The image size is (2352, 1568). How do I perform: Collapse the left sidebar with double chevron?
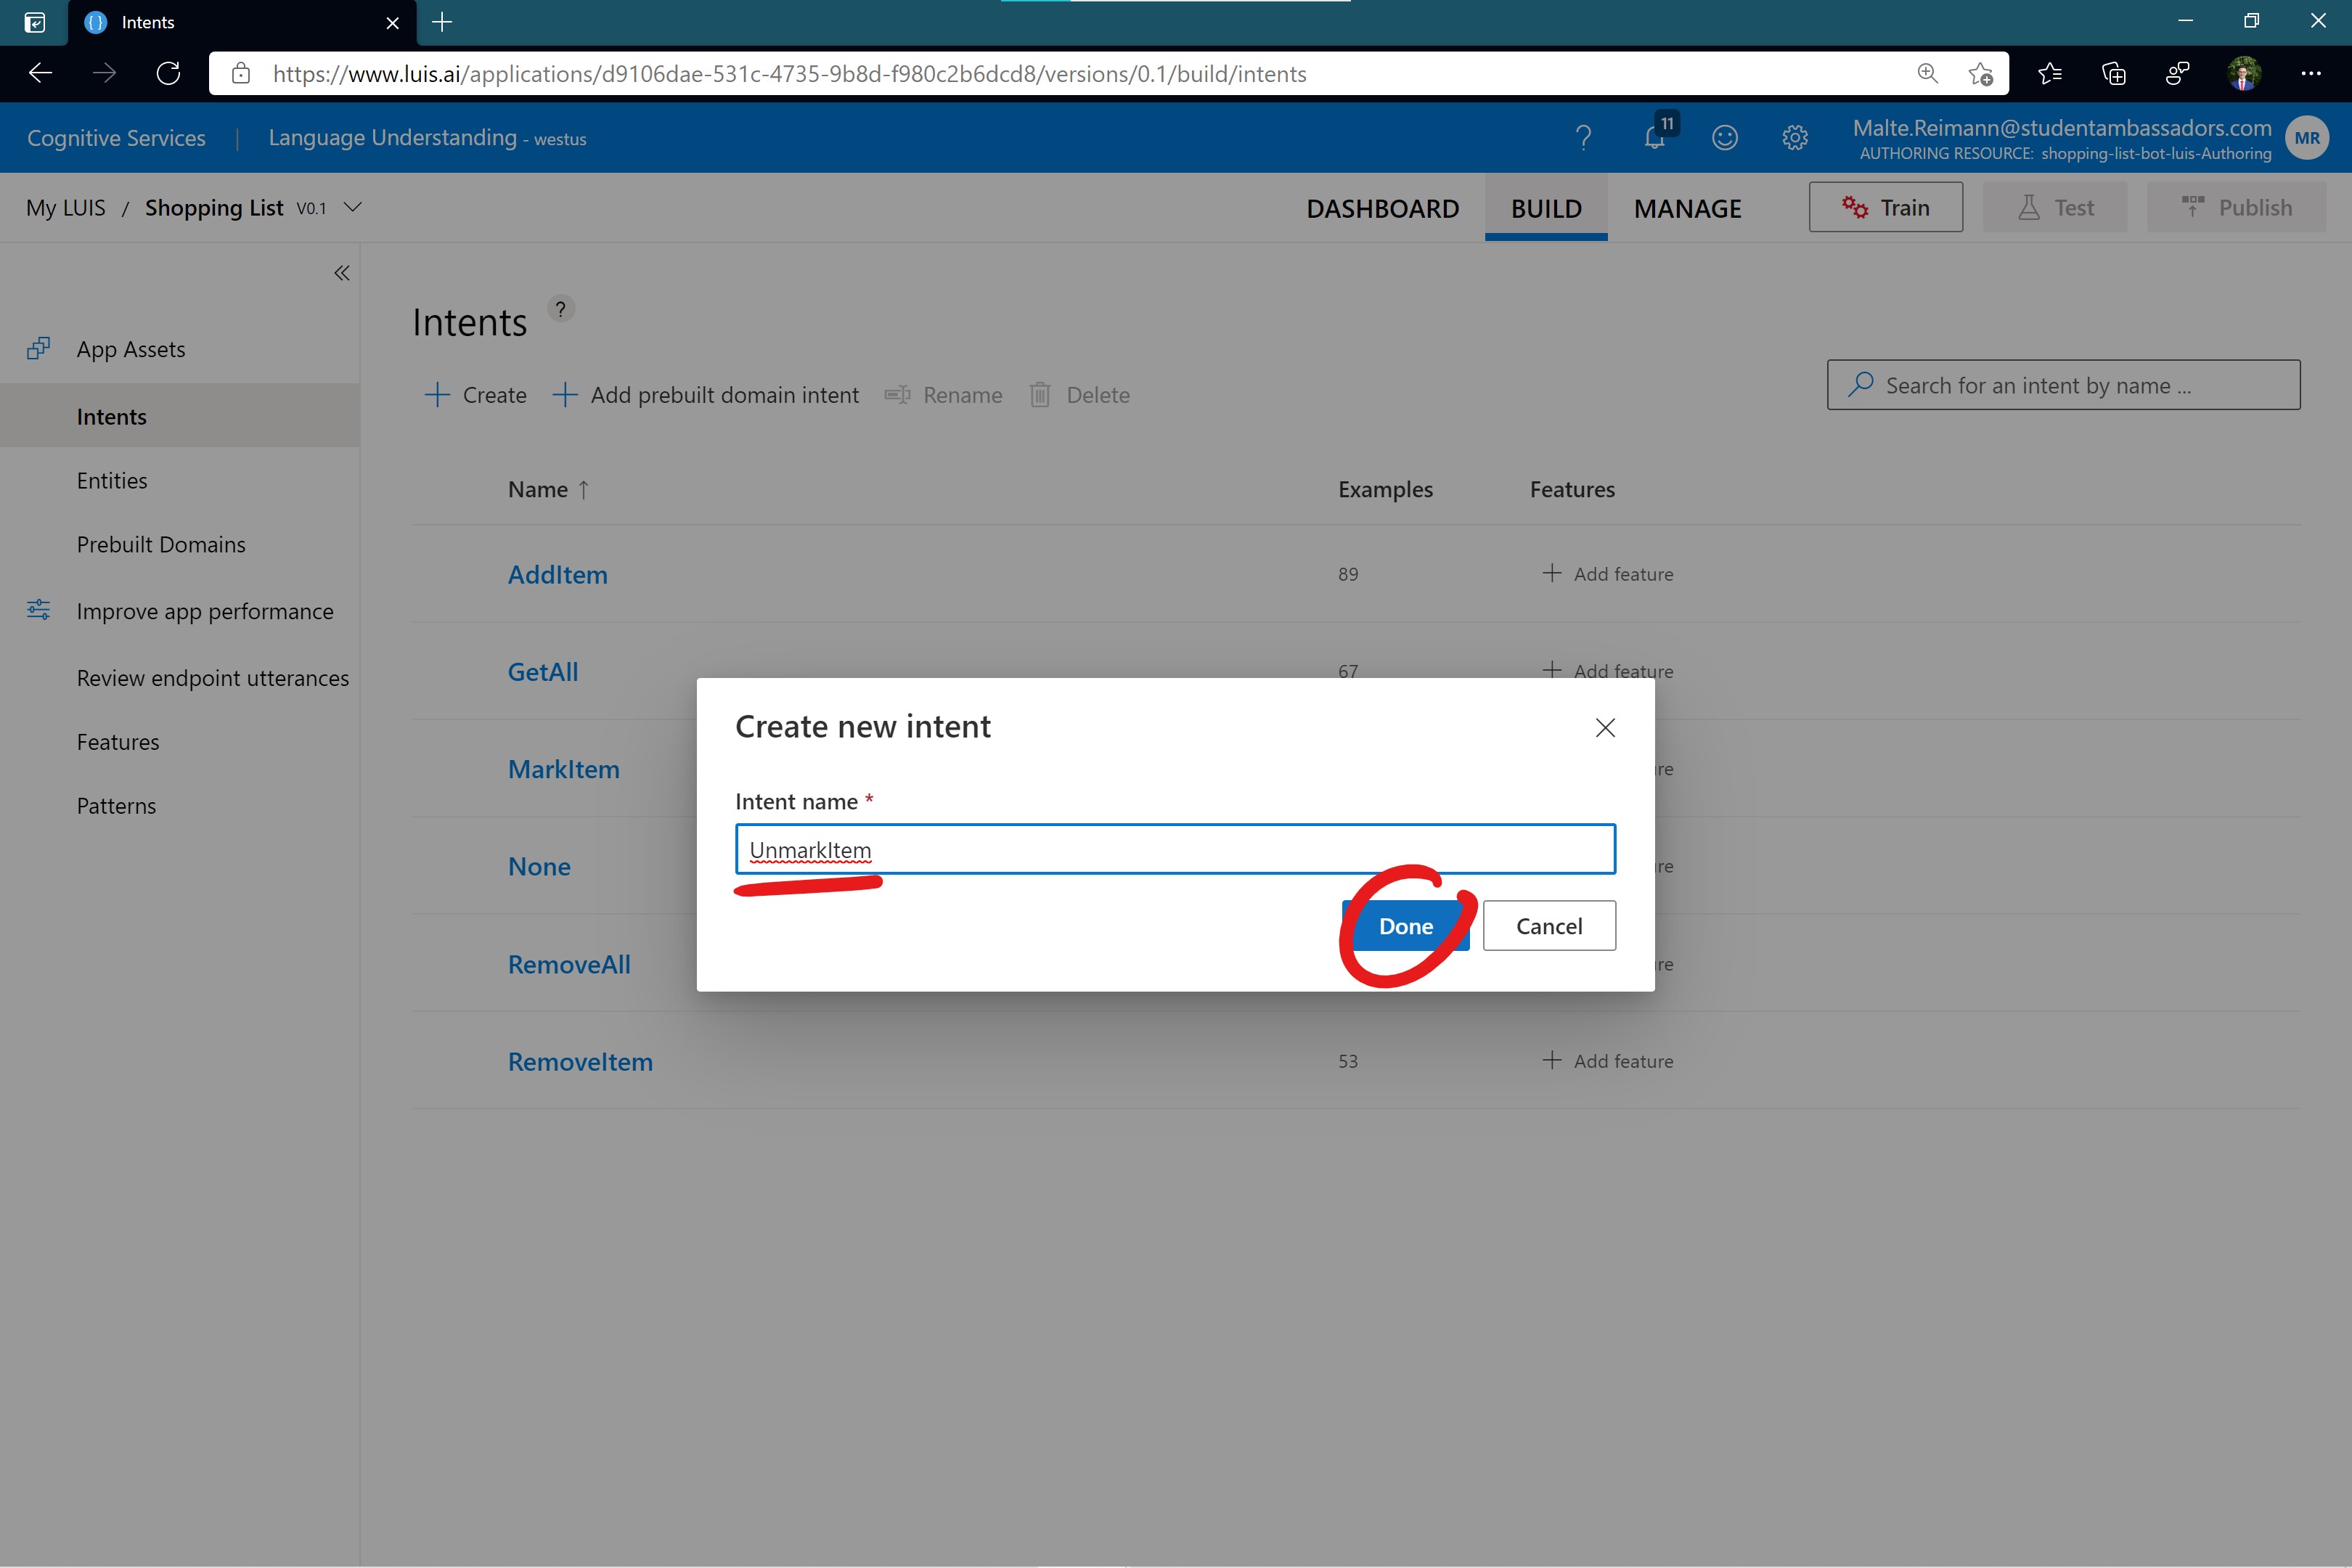click(x=342, y=273)
